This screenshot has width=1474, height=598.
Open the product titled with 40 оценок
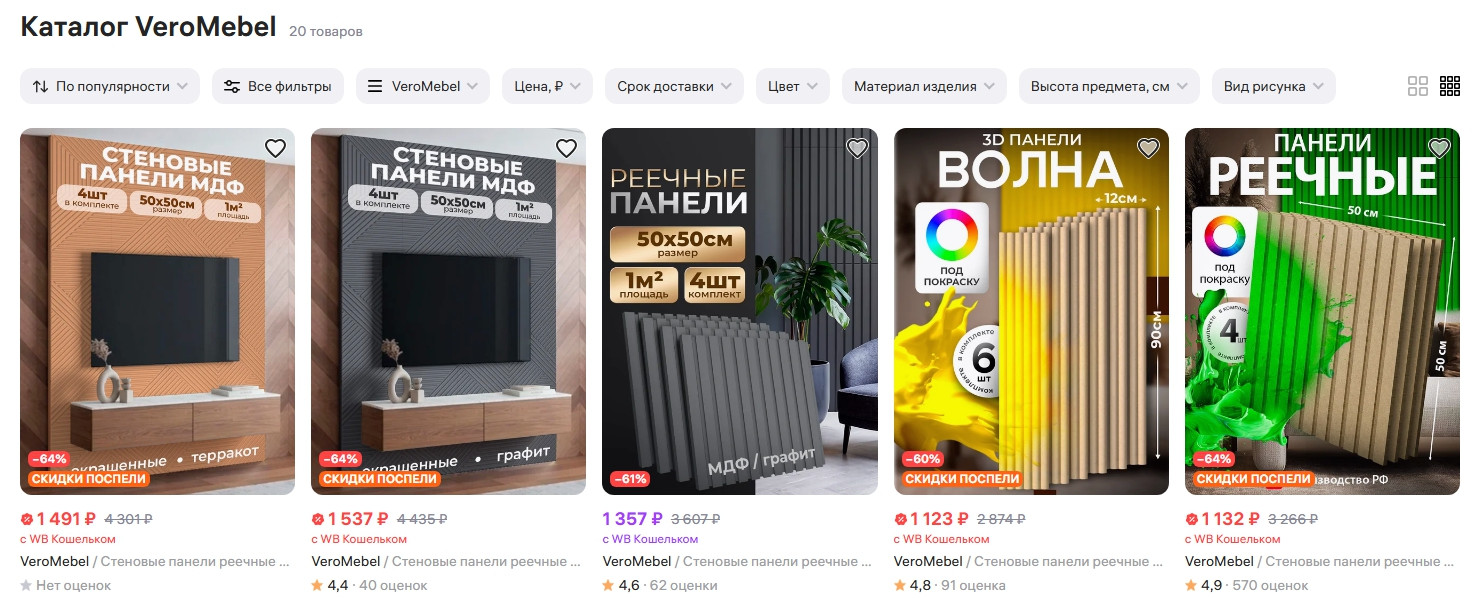coord(449,561)
